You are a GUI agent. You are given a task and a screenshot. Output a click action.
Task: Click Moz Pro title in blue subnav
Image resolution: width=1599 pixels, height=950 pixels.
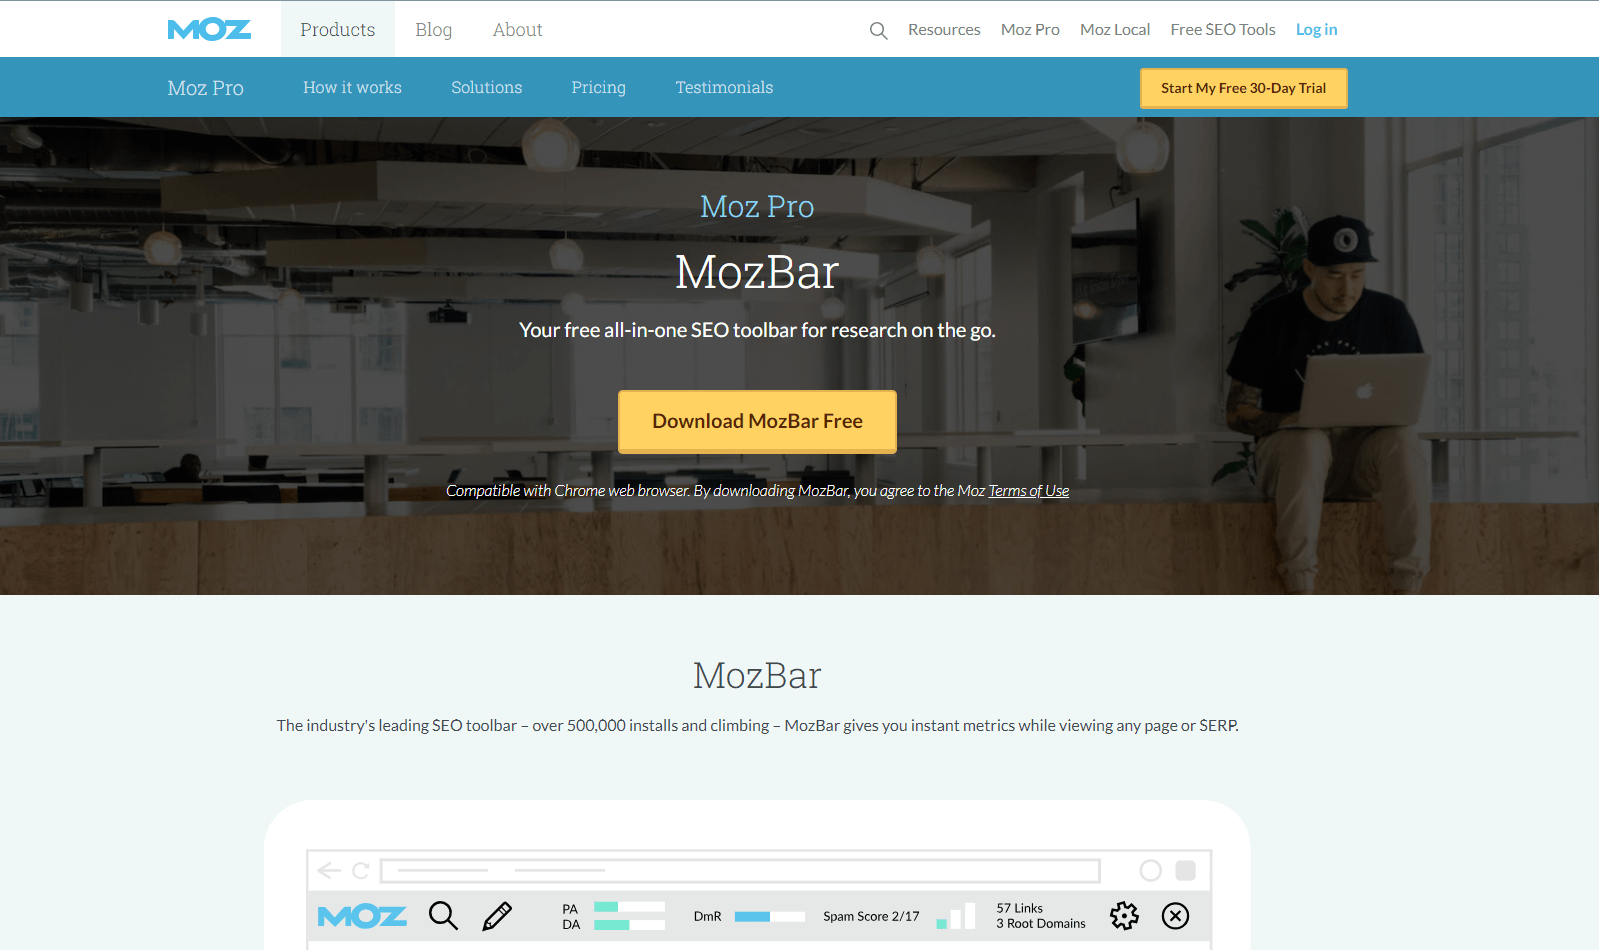pos(206,88)
